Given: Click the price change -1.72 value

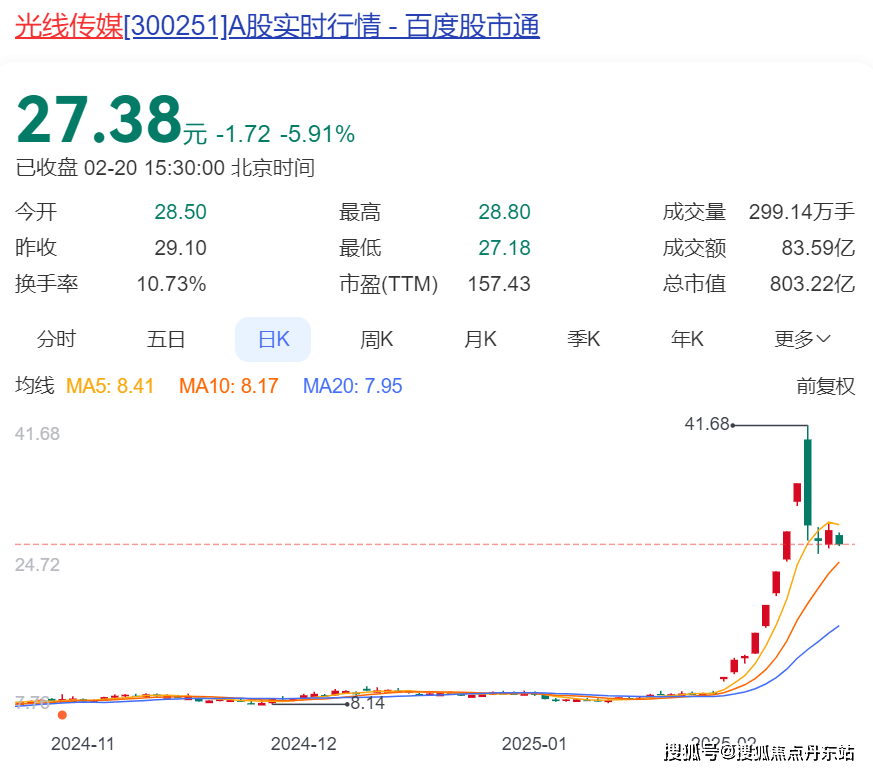Looking at the screenshot, I should [x=243, y=134].
